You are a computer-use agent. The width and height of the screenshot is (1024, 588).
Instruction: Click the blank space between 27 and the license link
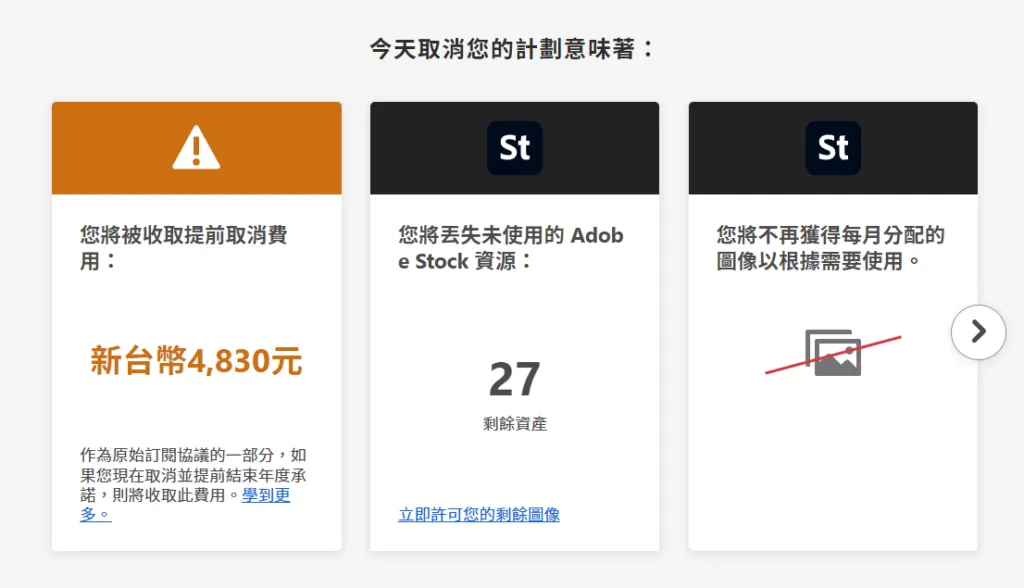[x=514, y=470]
